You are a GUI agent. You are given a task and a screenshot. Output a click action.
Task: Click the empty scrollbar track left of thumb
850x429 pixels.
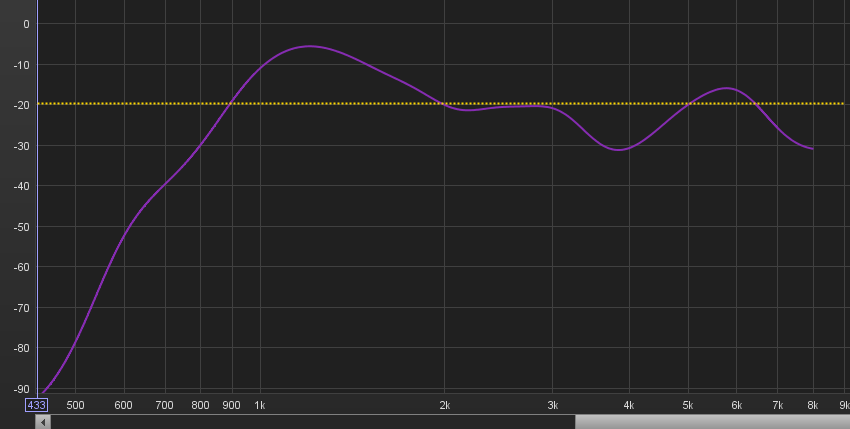[x=313, y=422]
